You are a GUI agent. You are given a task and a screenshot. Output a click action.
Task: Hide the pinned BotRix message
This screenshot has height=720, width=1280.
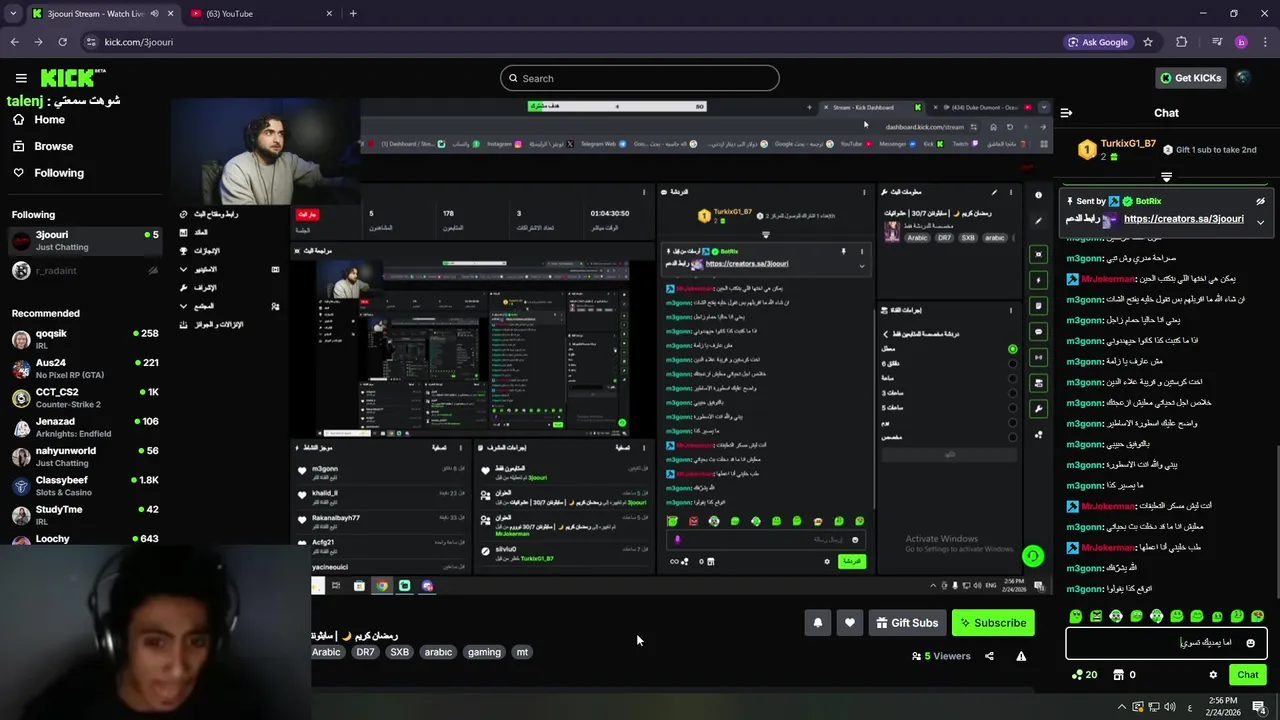(x=1260, y=201)
